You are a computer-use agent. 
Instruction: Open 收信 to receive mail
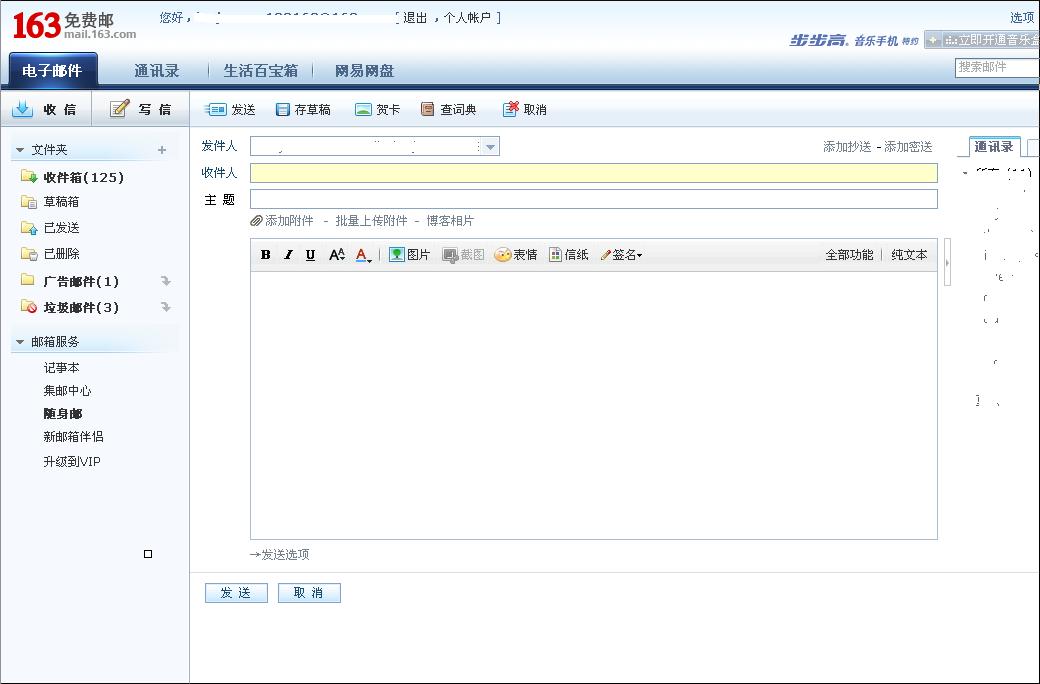(x=45, y=109)
